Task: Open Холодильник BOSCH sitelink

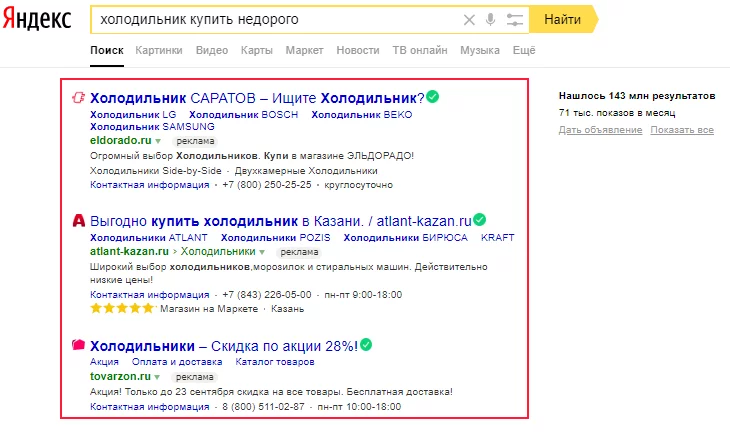Action: pos(243,115)
